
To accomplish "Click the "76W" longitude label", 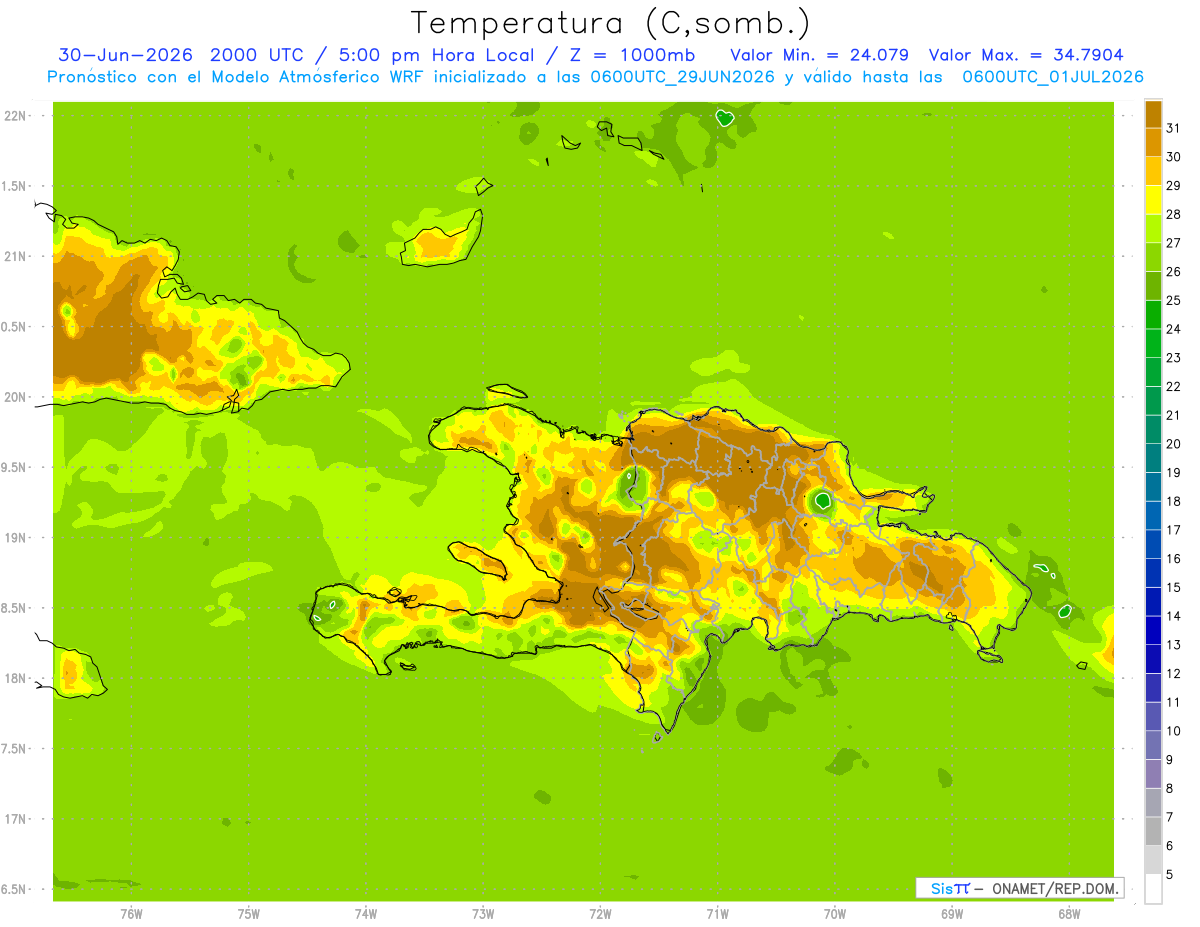I will [131, 913].
